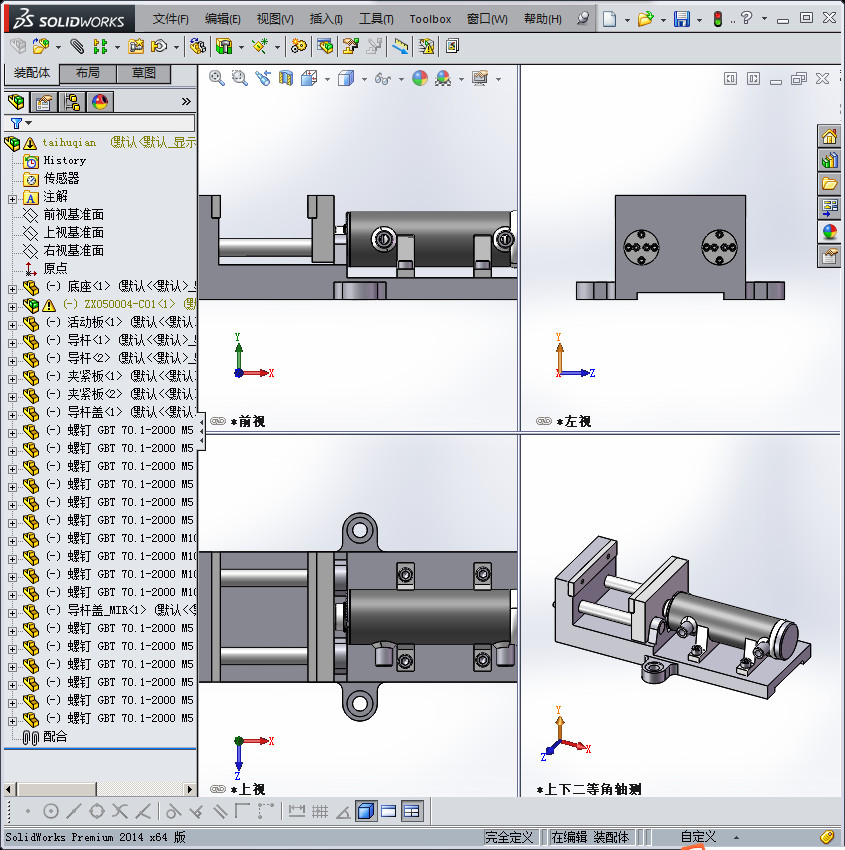This screenshot has width=845, height=850.
Task: Open the Toolbox menu
Action: (430, 19)
